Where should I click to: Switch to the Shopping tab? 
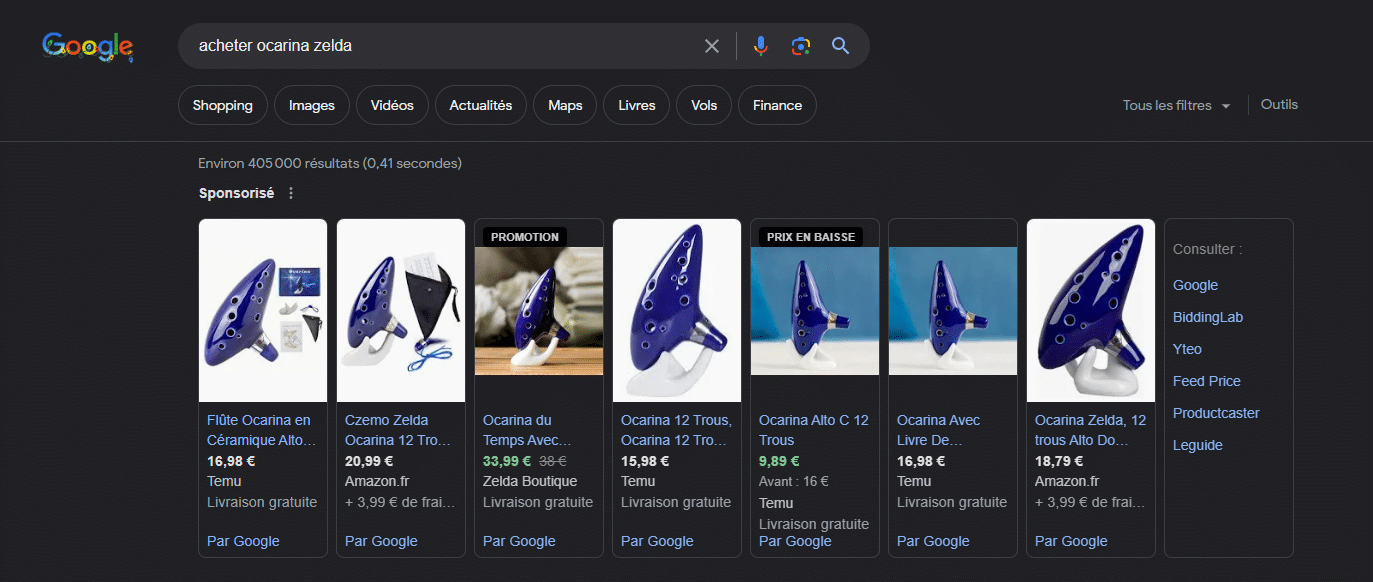click(x=223, y=105)
